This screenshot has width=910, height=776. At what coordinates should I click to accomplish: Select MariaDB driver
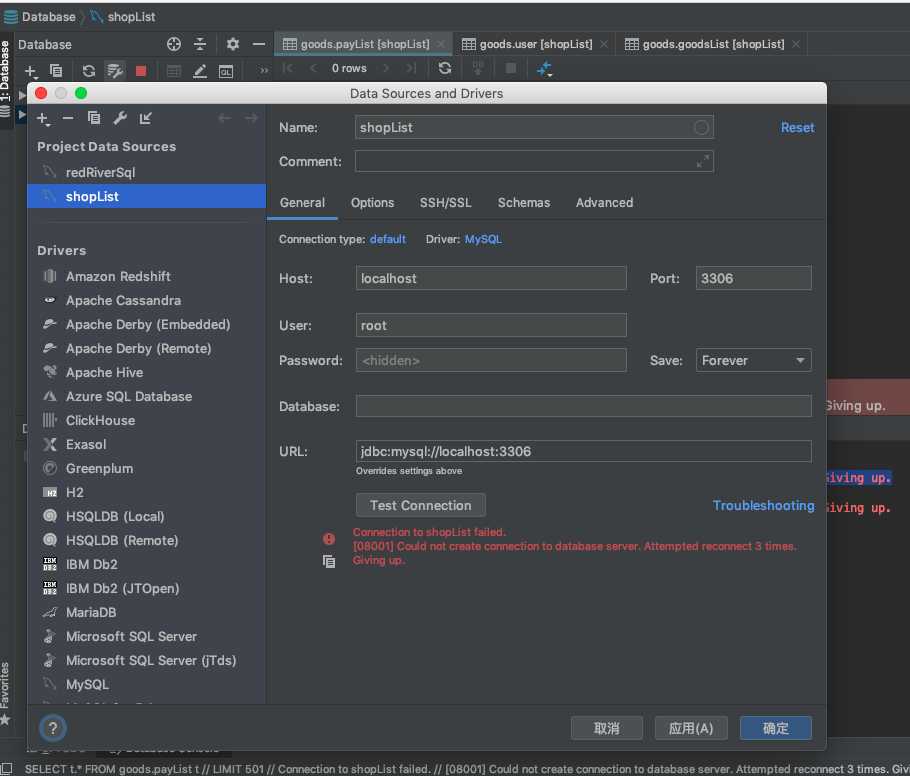click(146, 612)
